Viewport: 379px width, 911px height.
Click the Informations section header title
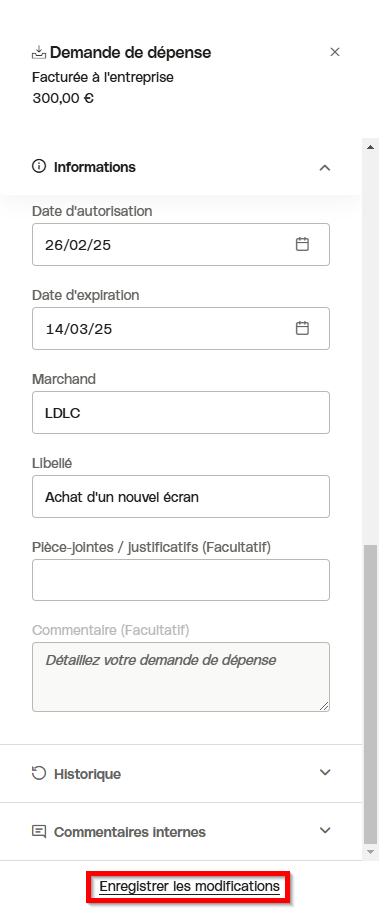click(95, 167)
